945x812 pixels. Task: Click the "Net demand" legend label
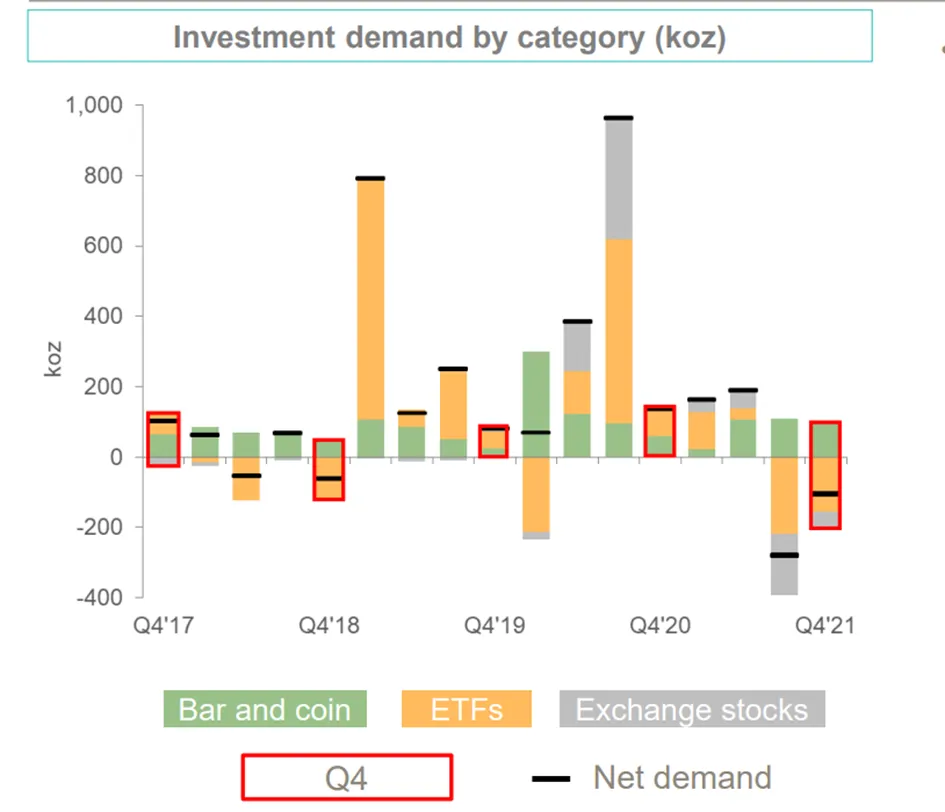682,778
